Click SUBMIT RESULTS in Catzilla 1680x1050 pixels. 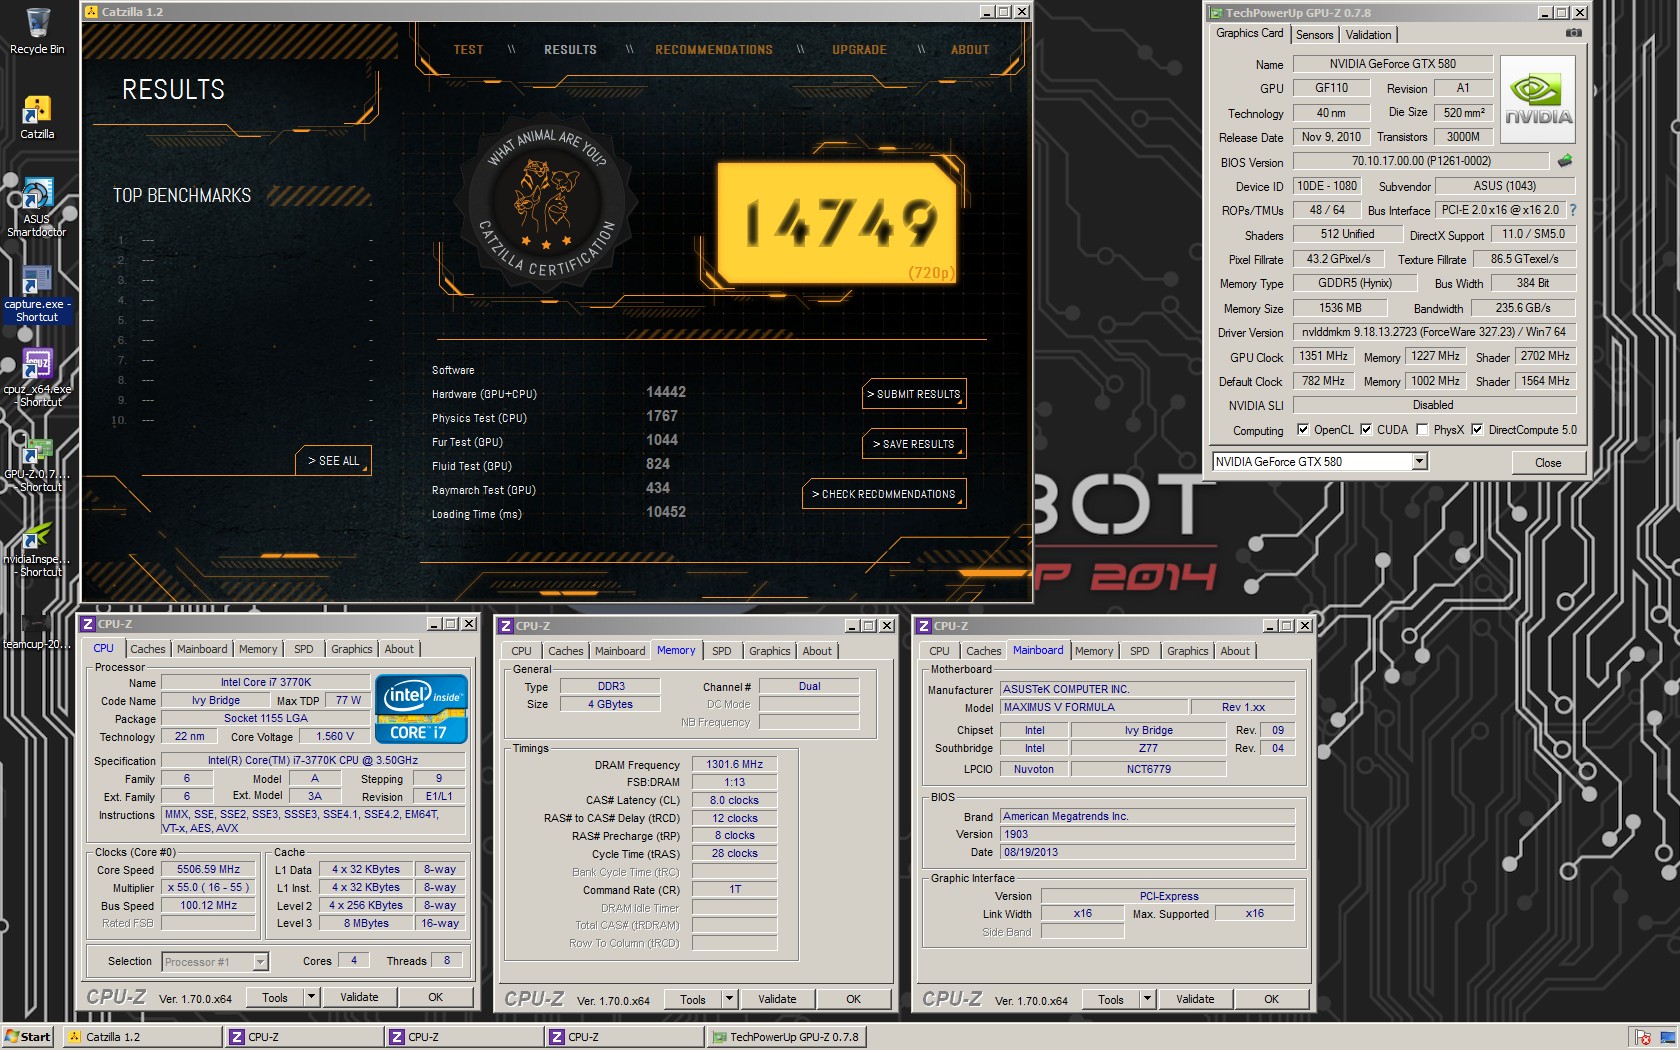pos(914,394)
